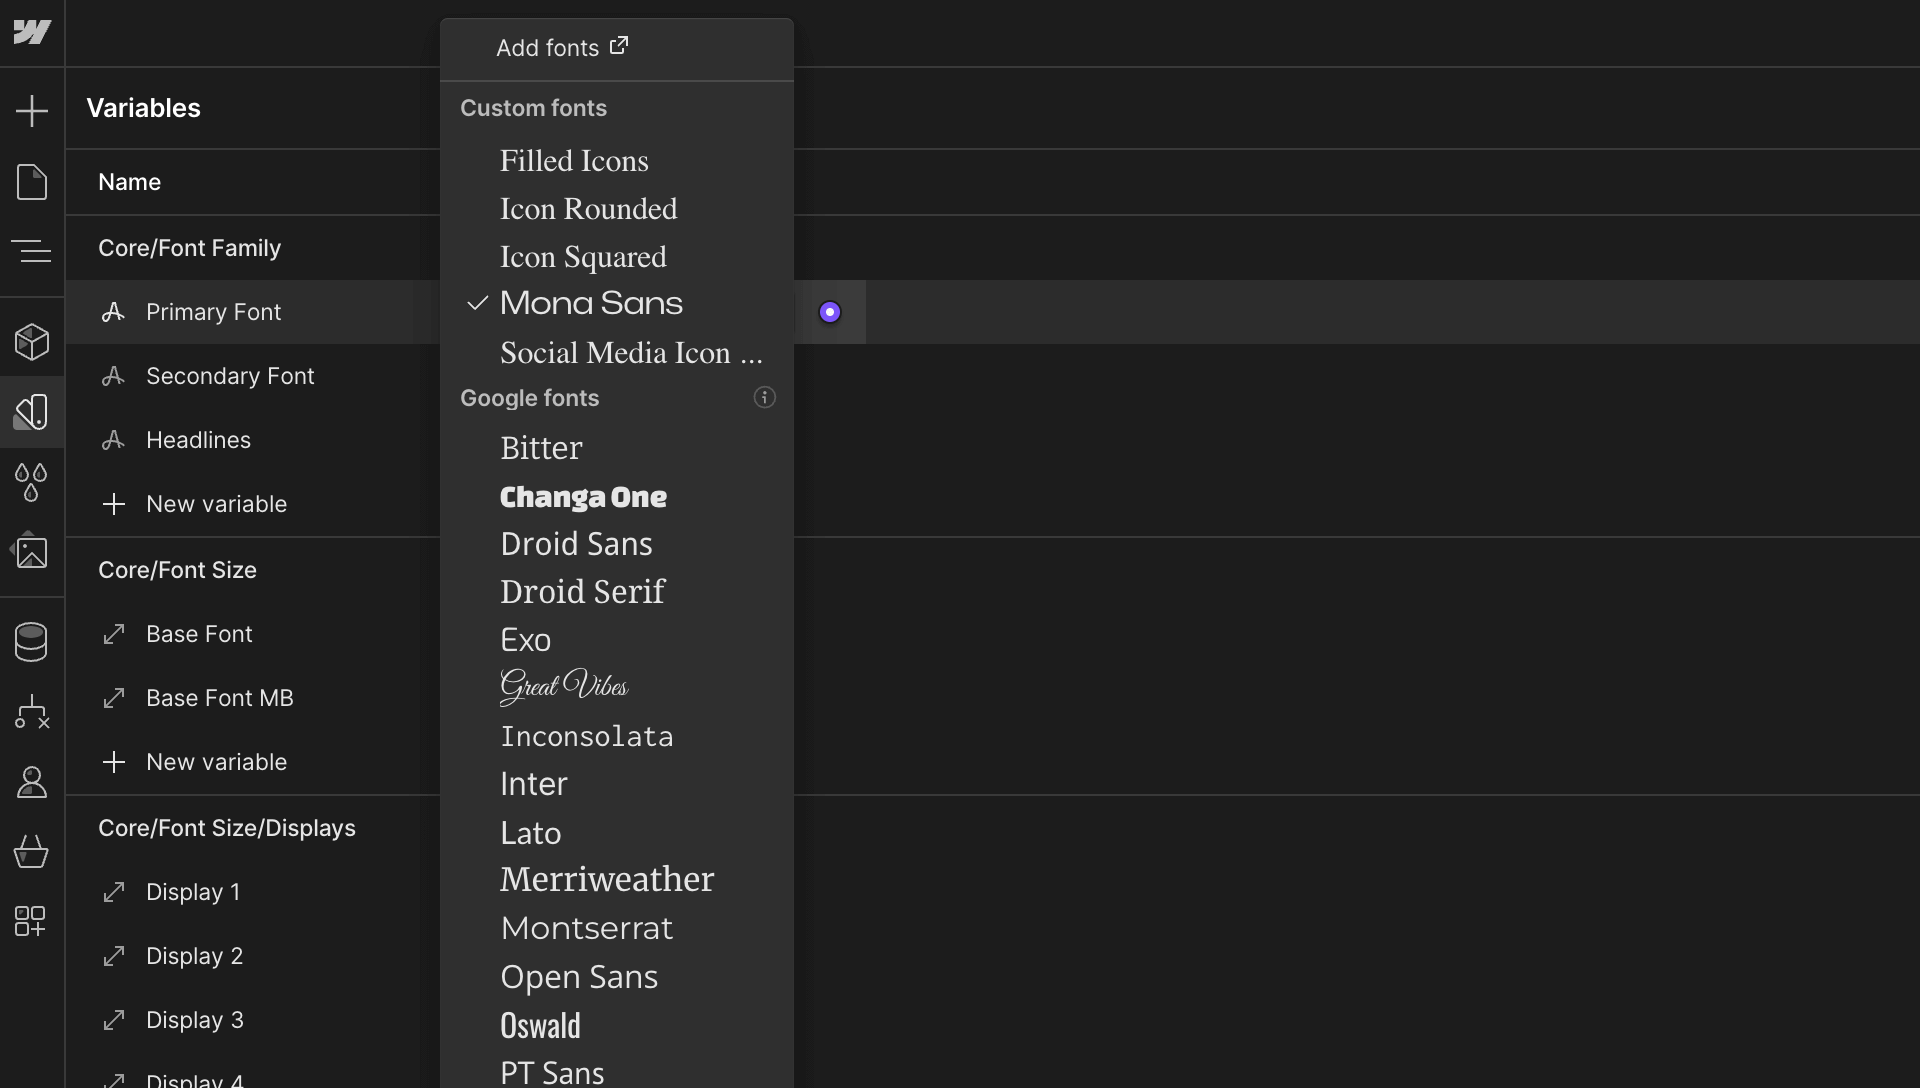Viewport: 1920px width, 1088px height.
Task: Click the Add fonts link
Action: point(560,47)
